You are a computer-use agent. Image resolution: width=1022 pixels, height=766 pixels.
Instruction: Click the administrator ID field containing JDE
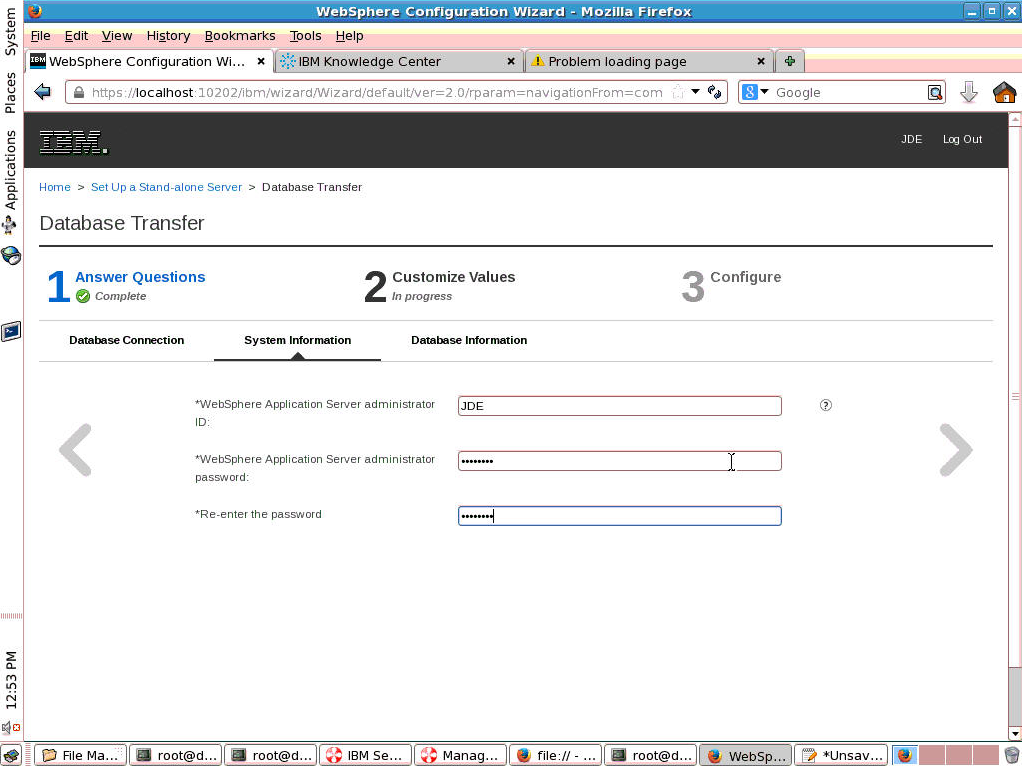click(619, 405)
